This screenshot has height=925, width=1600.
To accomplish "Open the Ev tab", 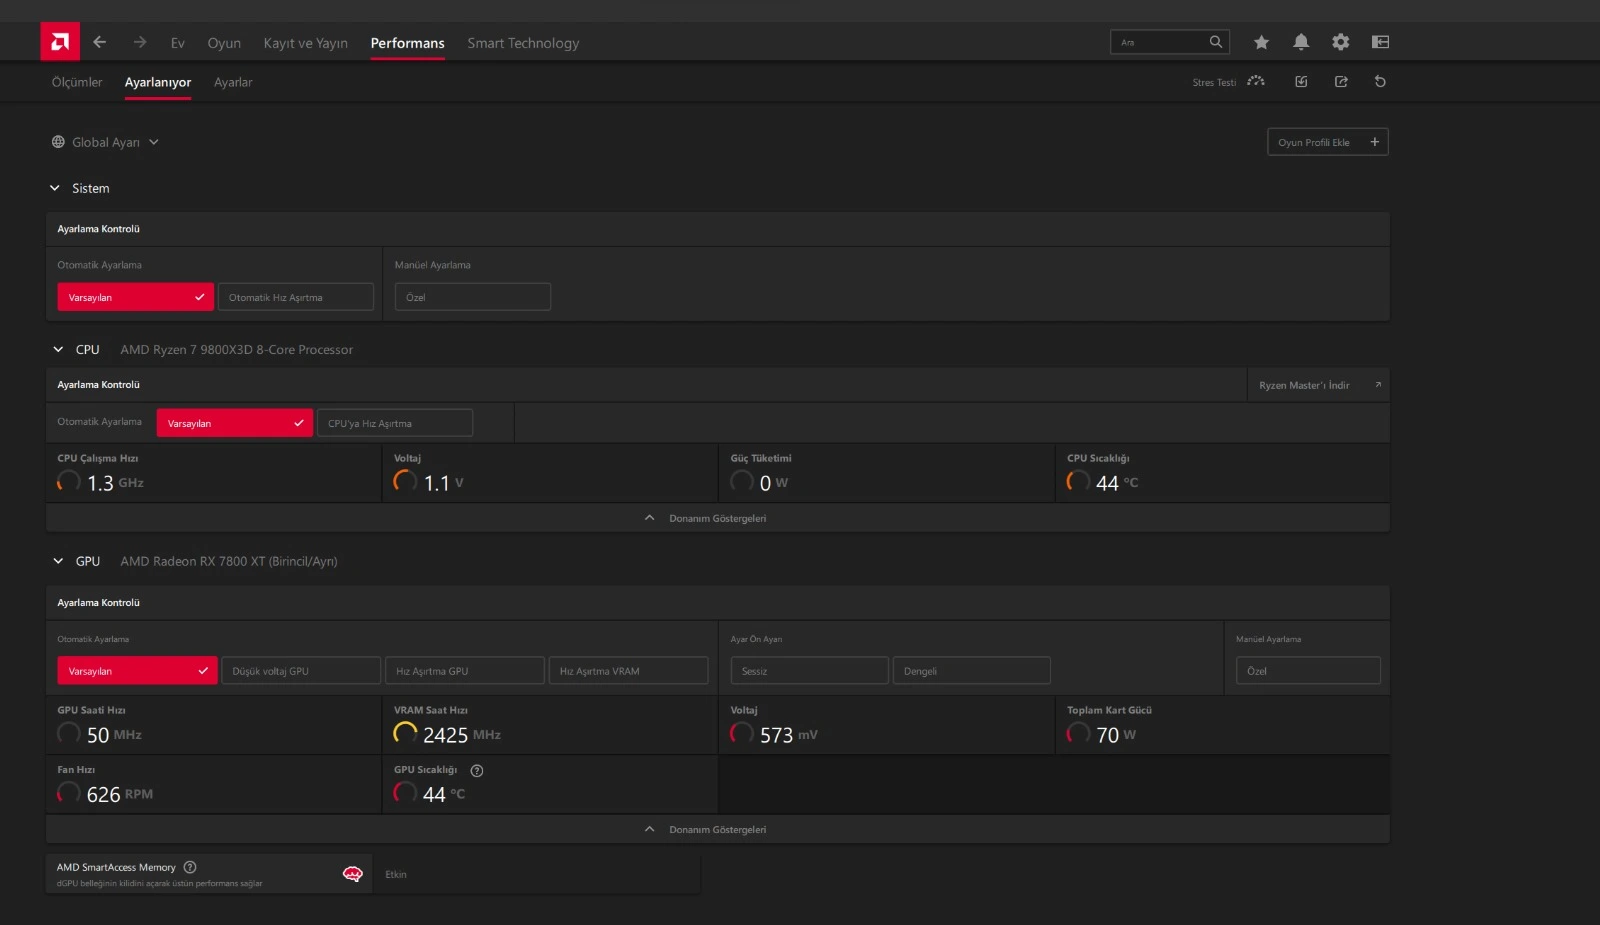I will click(x=178, y=43).
